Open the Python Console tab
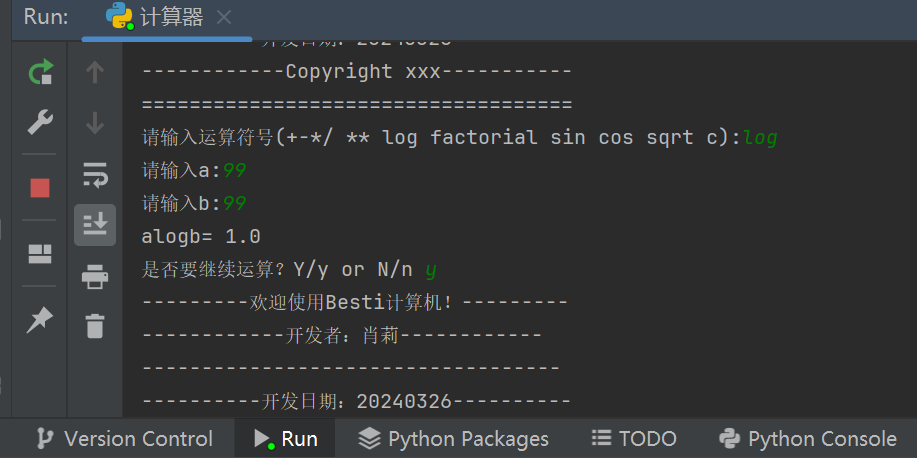917x458 pixels. tap(808, 439)
